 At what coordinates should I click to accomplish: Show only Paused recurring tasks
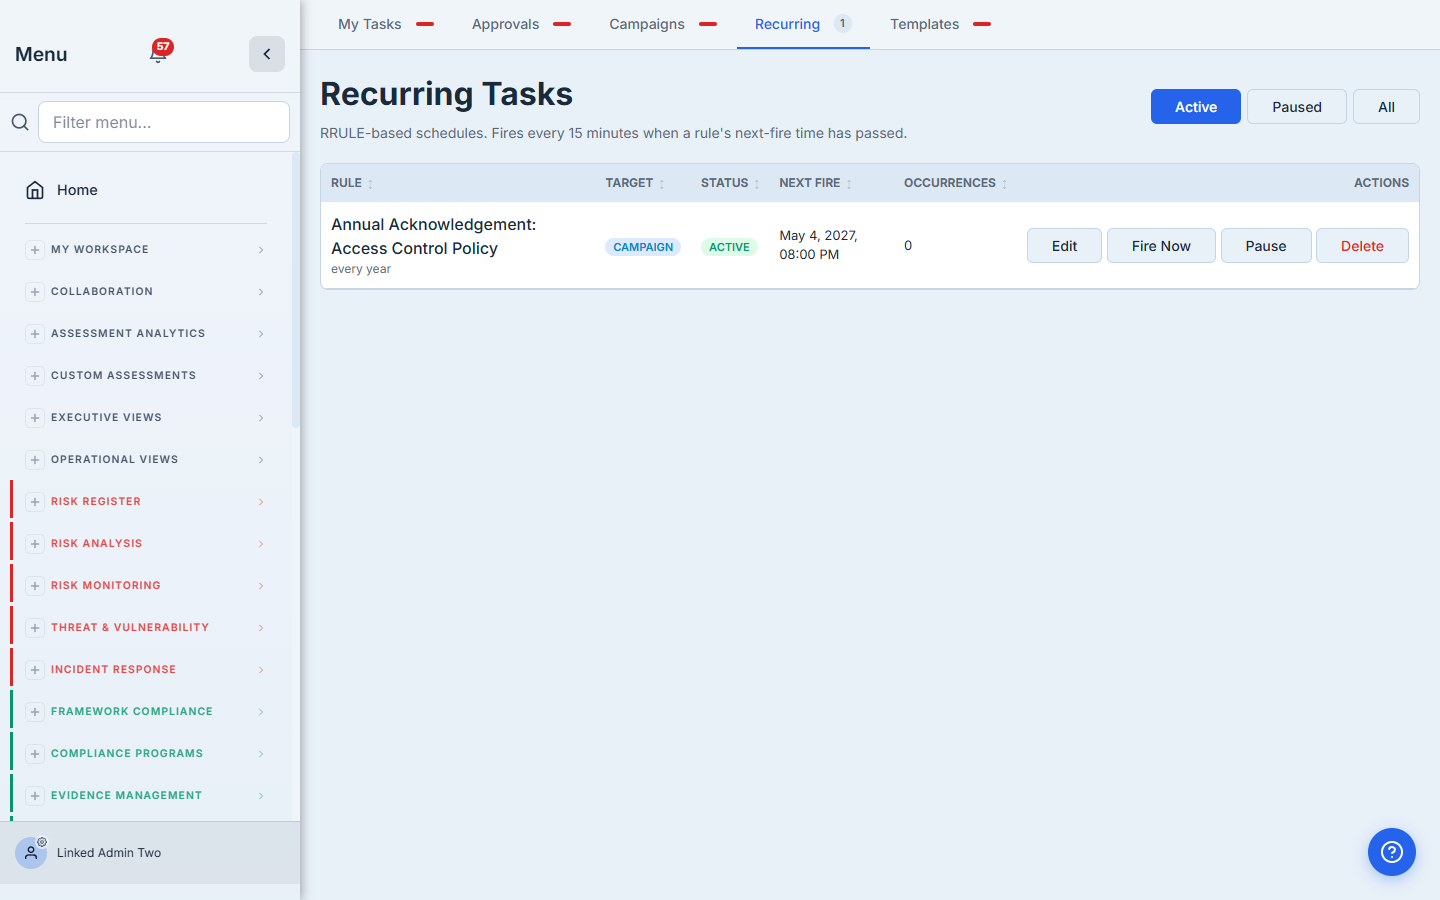click(x=1297, y=107)
